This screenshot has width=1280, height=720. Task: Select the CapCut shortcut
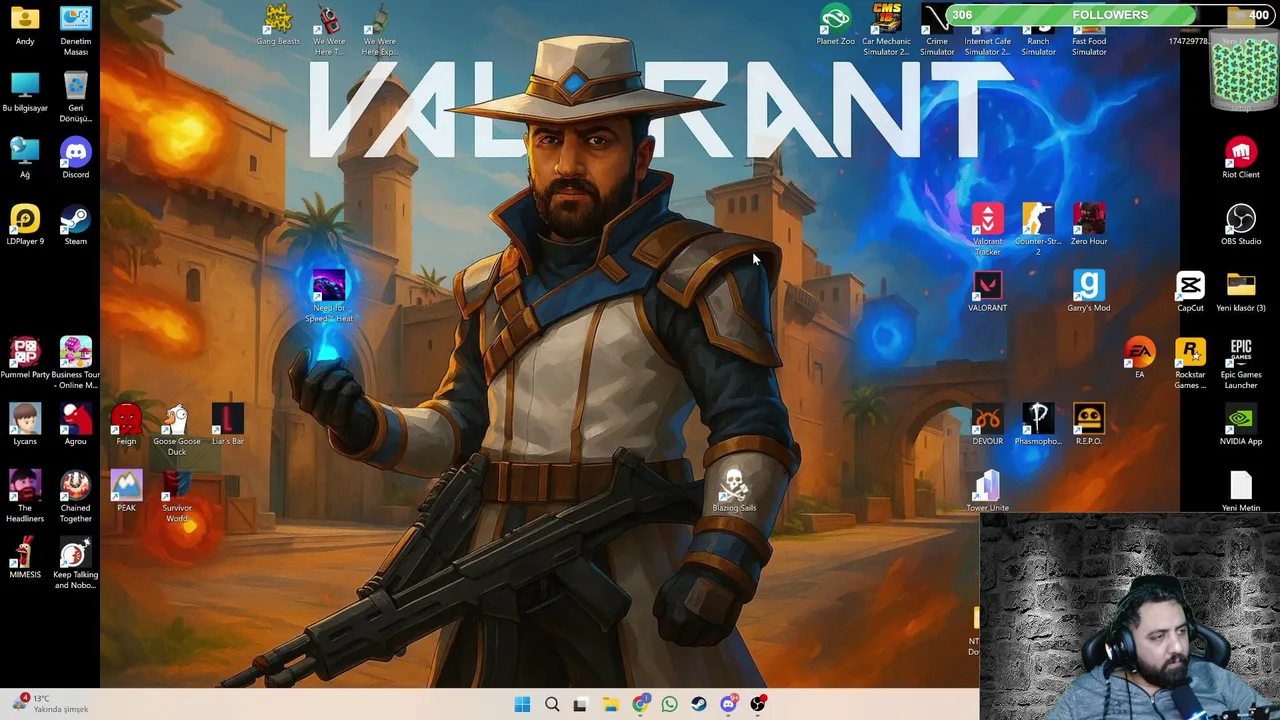(1190, 293)
